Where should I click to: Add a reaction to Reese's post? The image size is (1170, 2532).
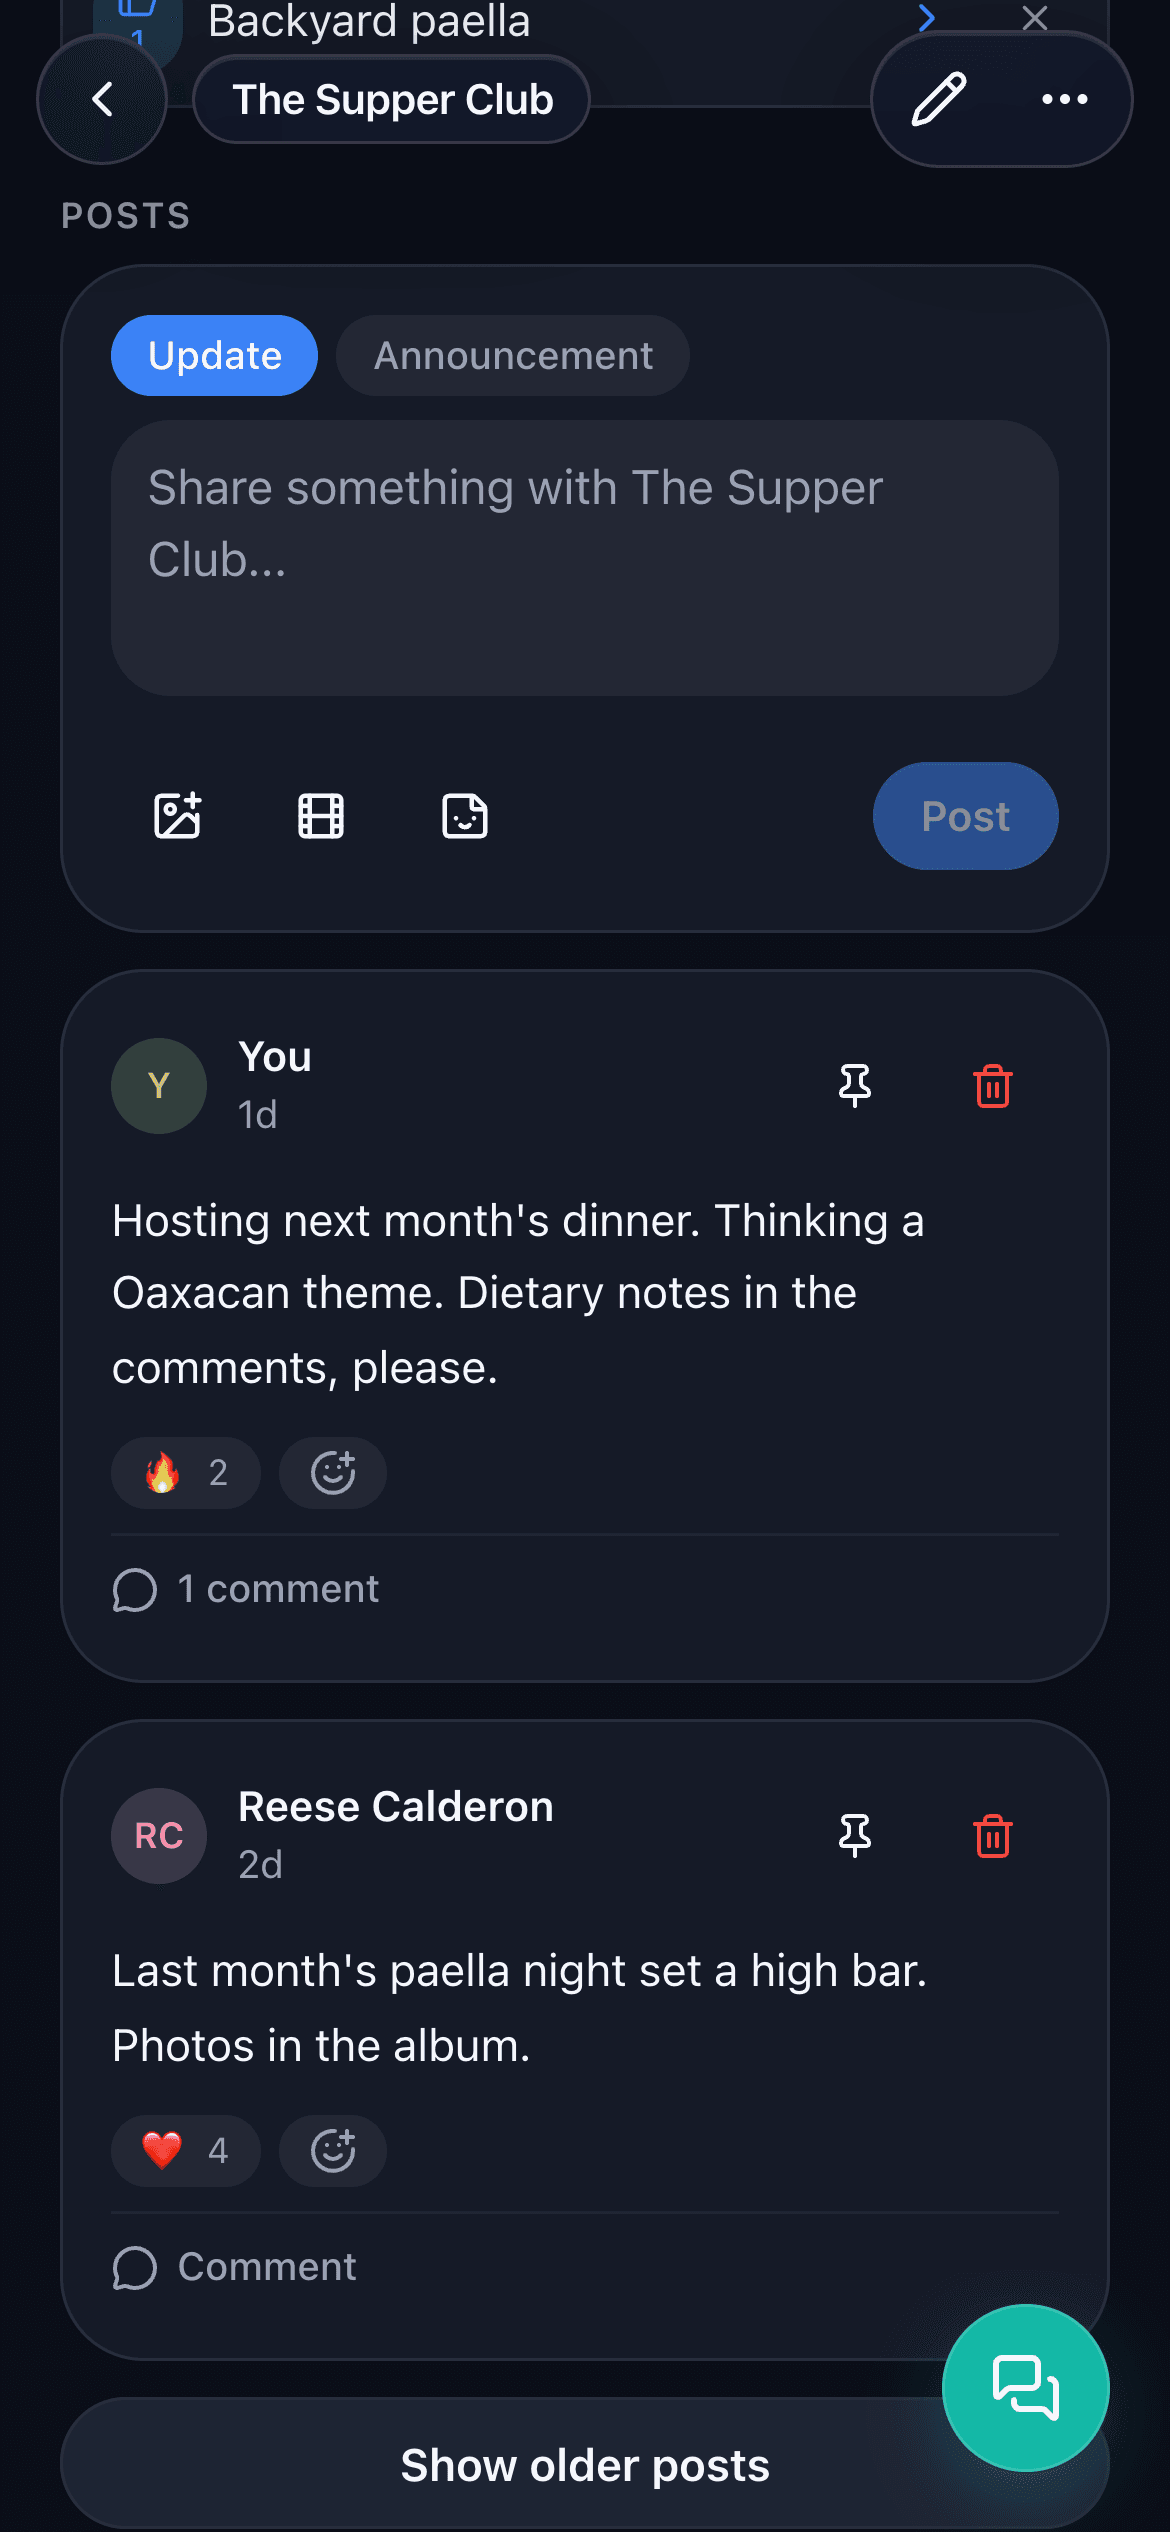coord(333,2151)
